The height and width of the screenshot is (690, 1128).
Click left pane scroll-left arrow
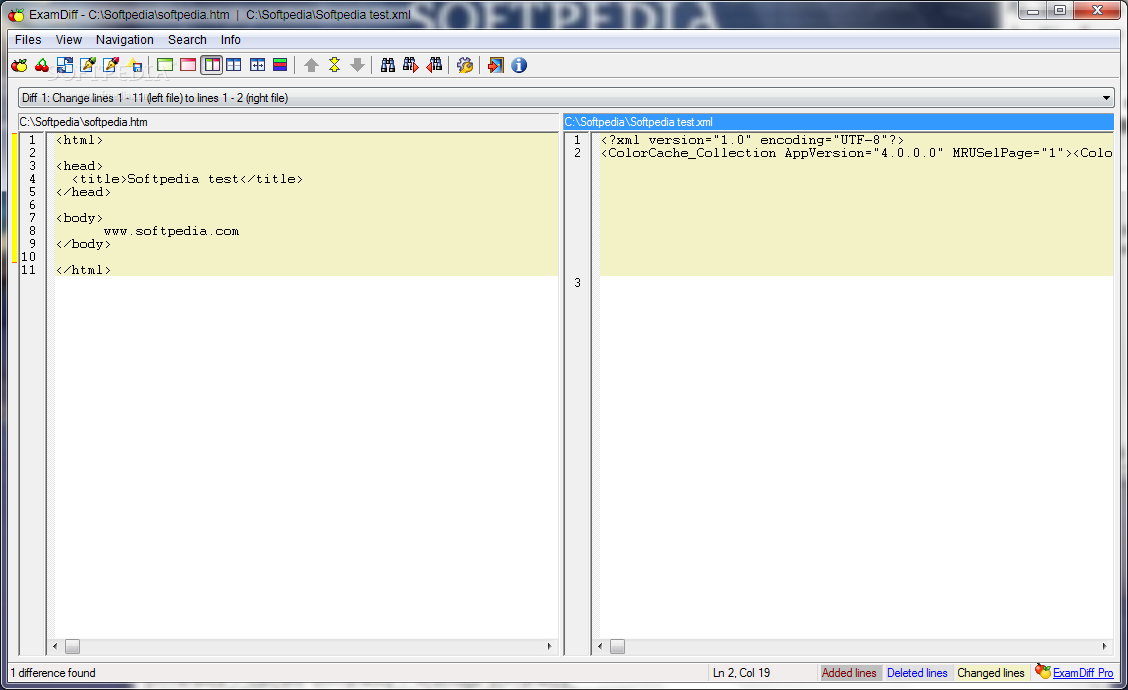pos(55,646)
